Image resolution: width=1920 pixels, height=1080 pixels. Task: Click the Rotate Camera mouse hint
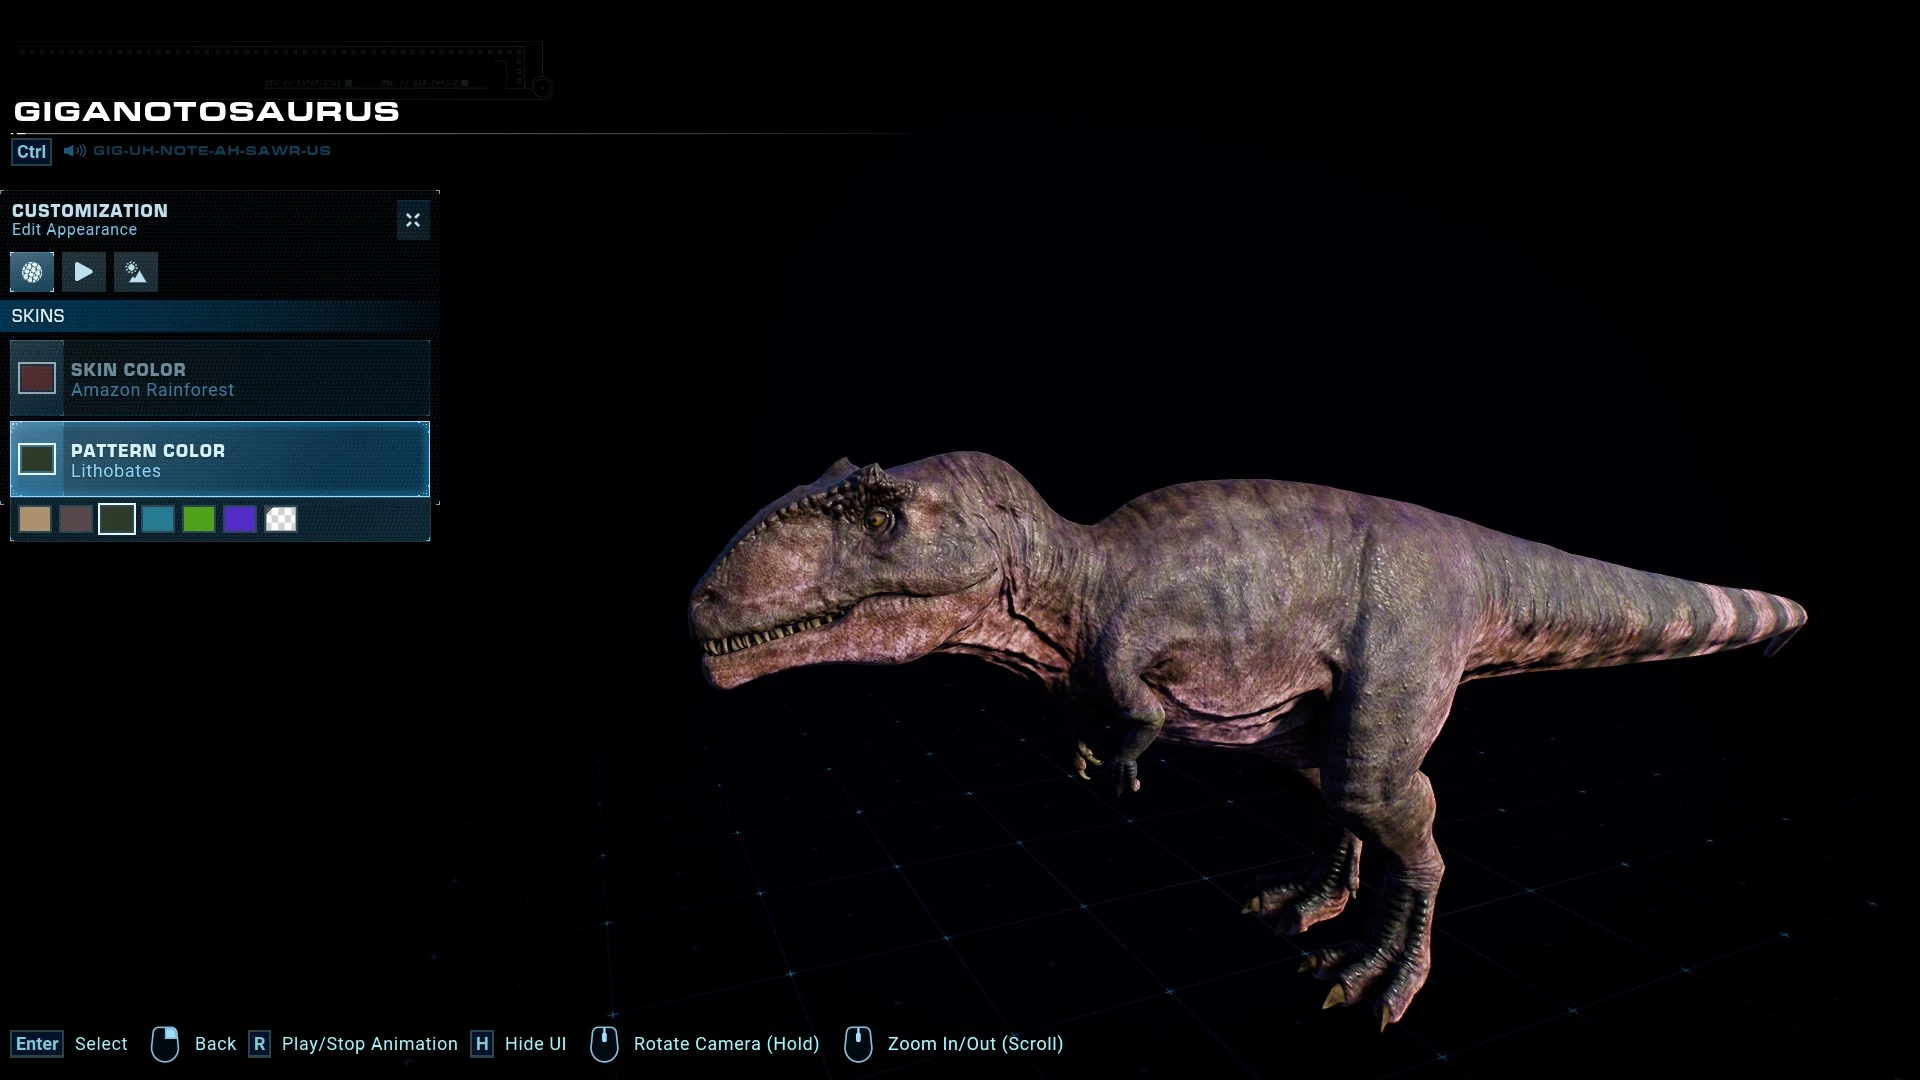point(705,1044)
